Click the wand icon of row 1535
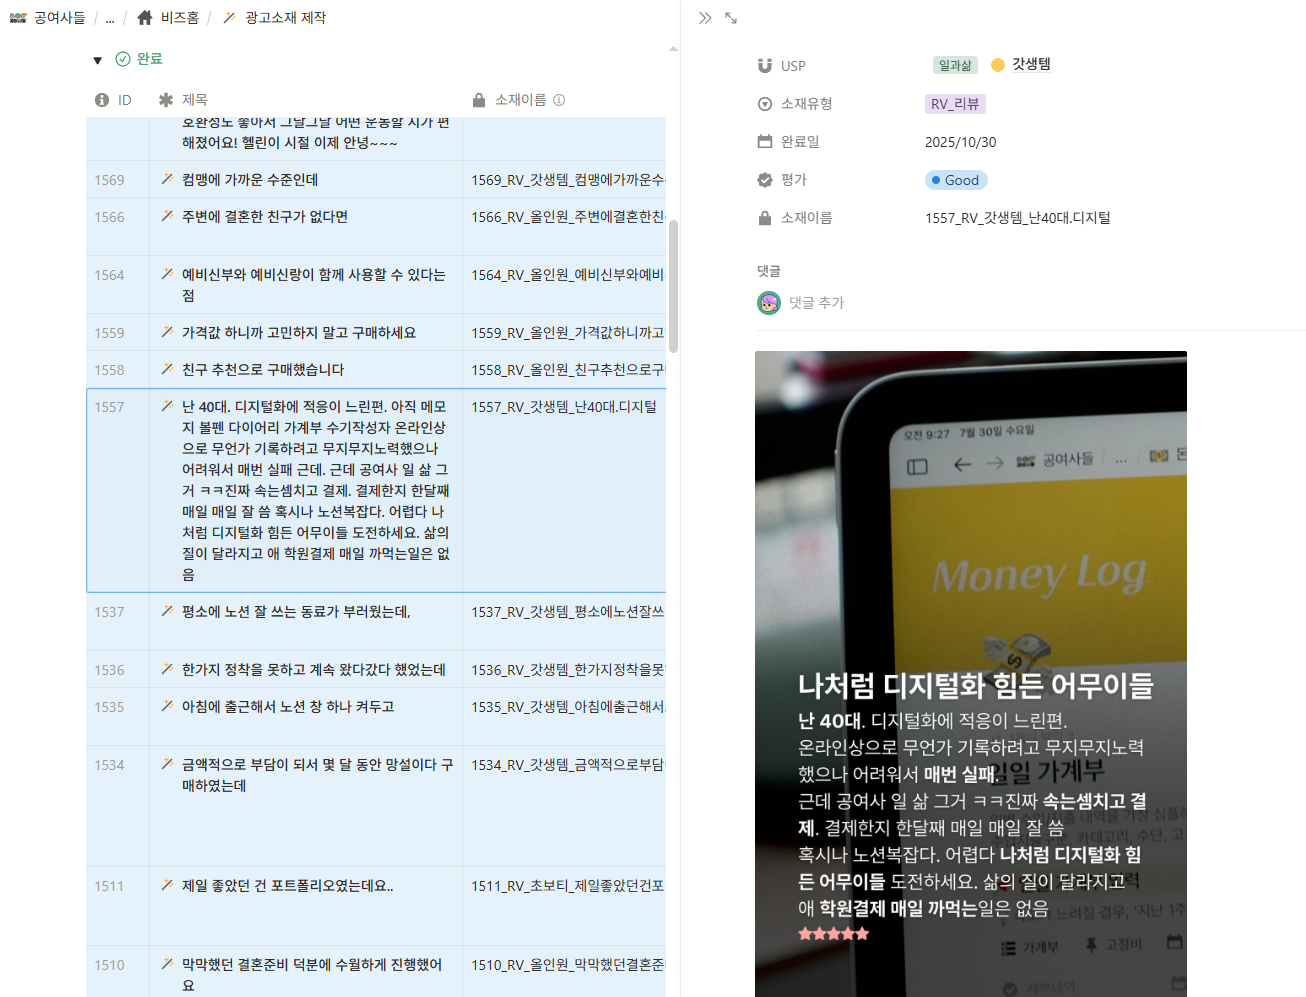The width and height of the screenshot is (1306, 997). click(167, 706)
